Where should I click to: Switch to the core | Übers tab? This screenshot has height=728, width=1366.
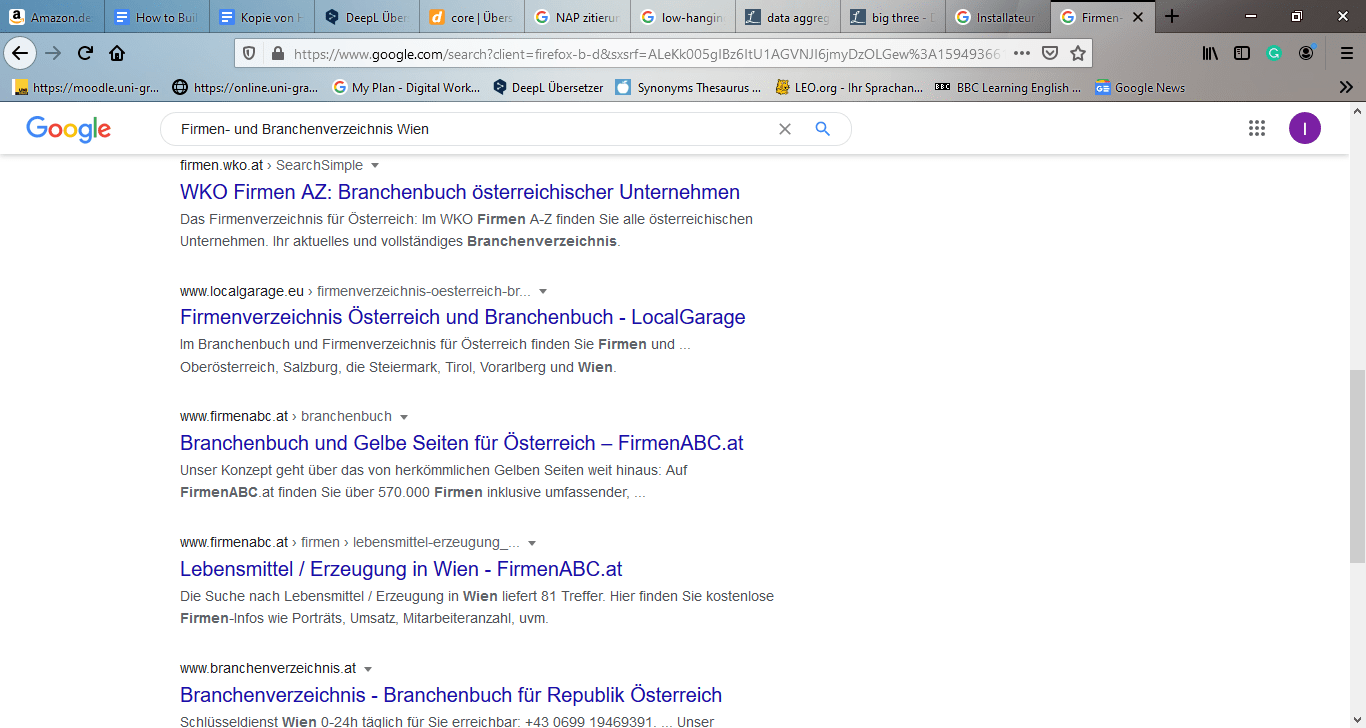472,17
